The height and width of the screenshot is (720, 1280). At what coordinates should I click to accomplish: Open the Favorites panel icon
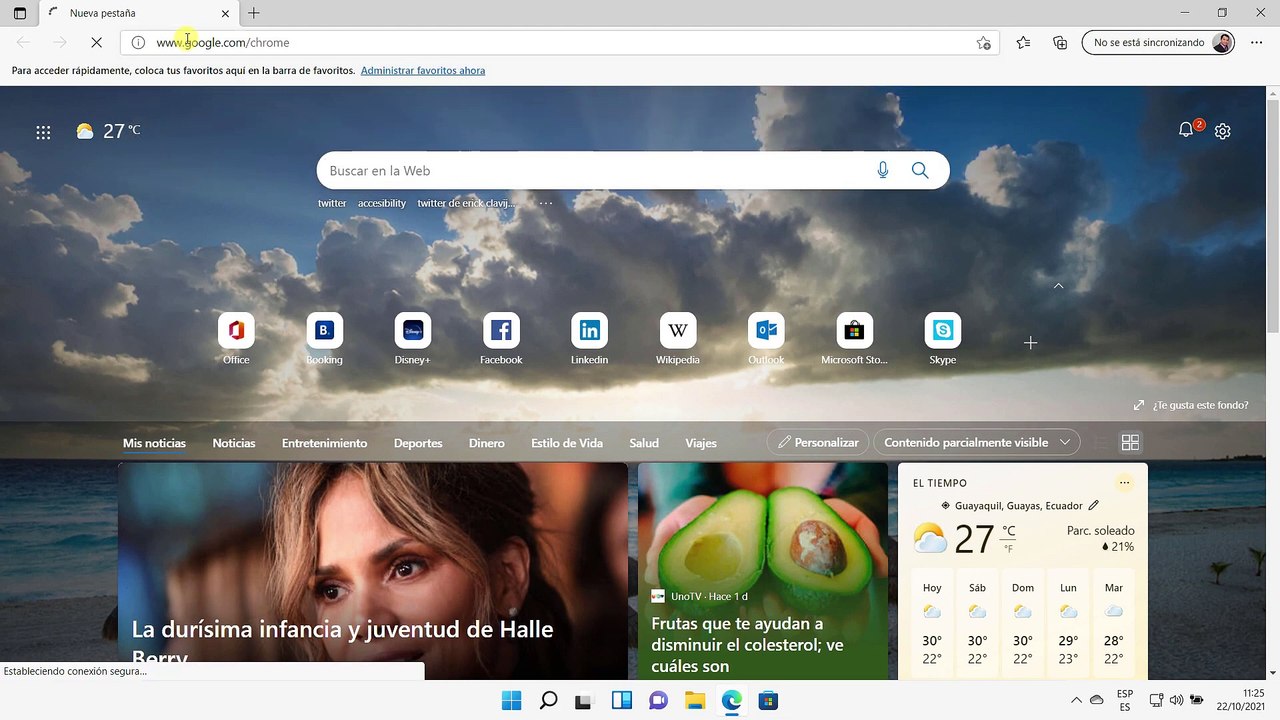[1023, 43]
